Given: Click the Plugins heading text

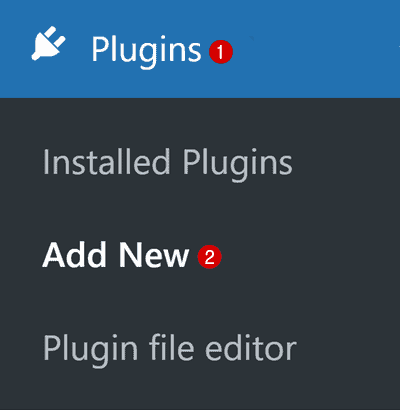Looking at the screenshot, I should (146, 51).
